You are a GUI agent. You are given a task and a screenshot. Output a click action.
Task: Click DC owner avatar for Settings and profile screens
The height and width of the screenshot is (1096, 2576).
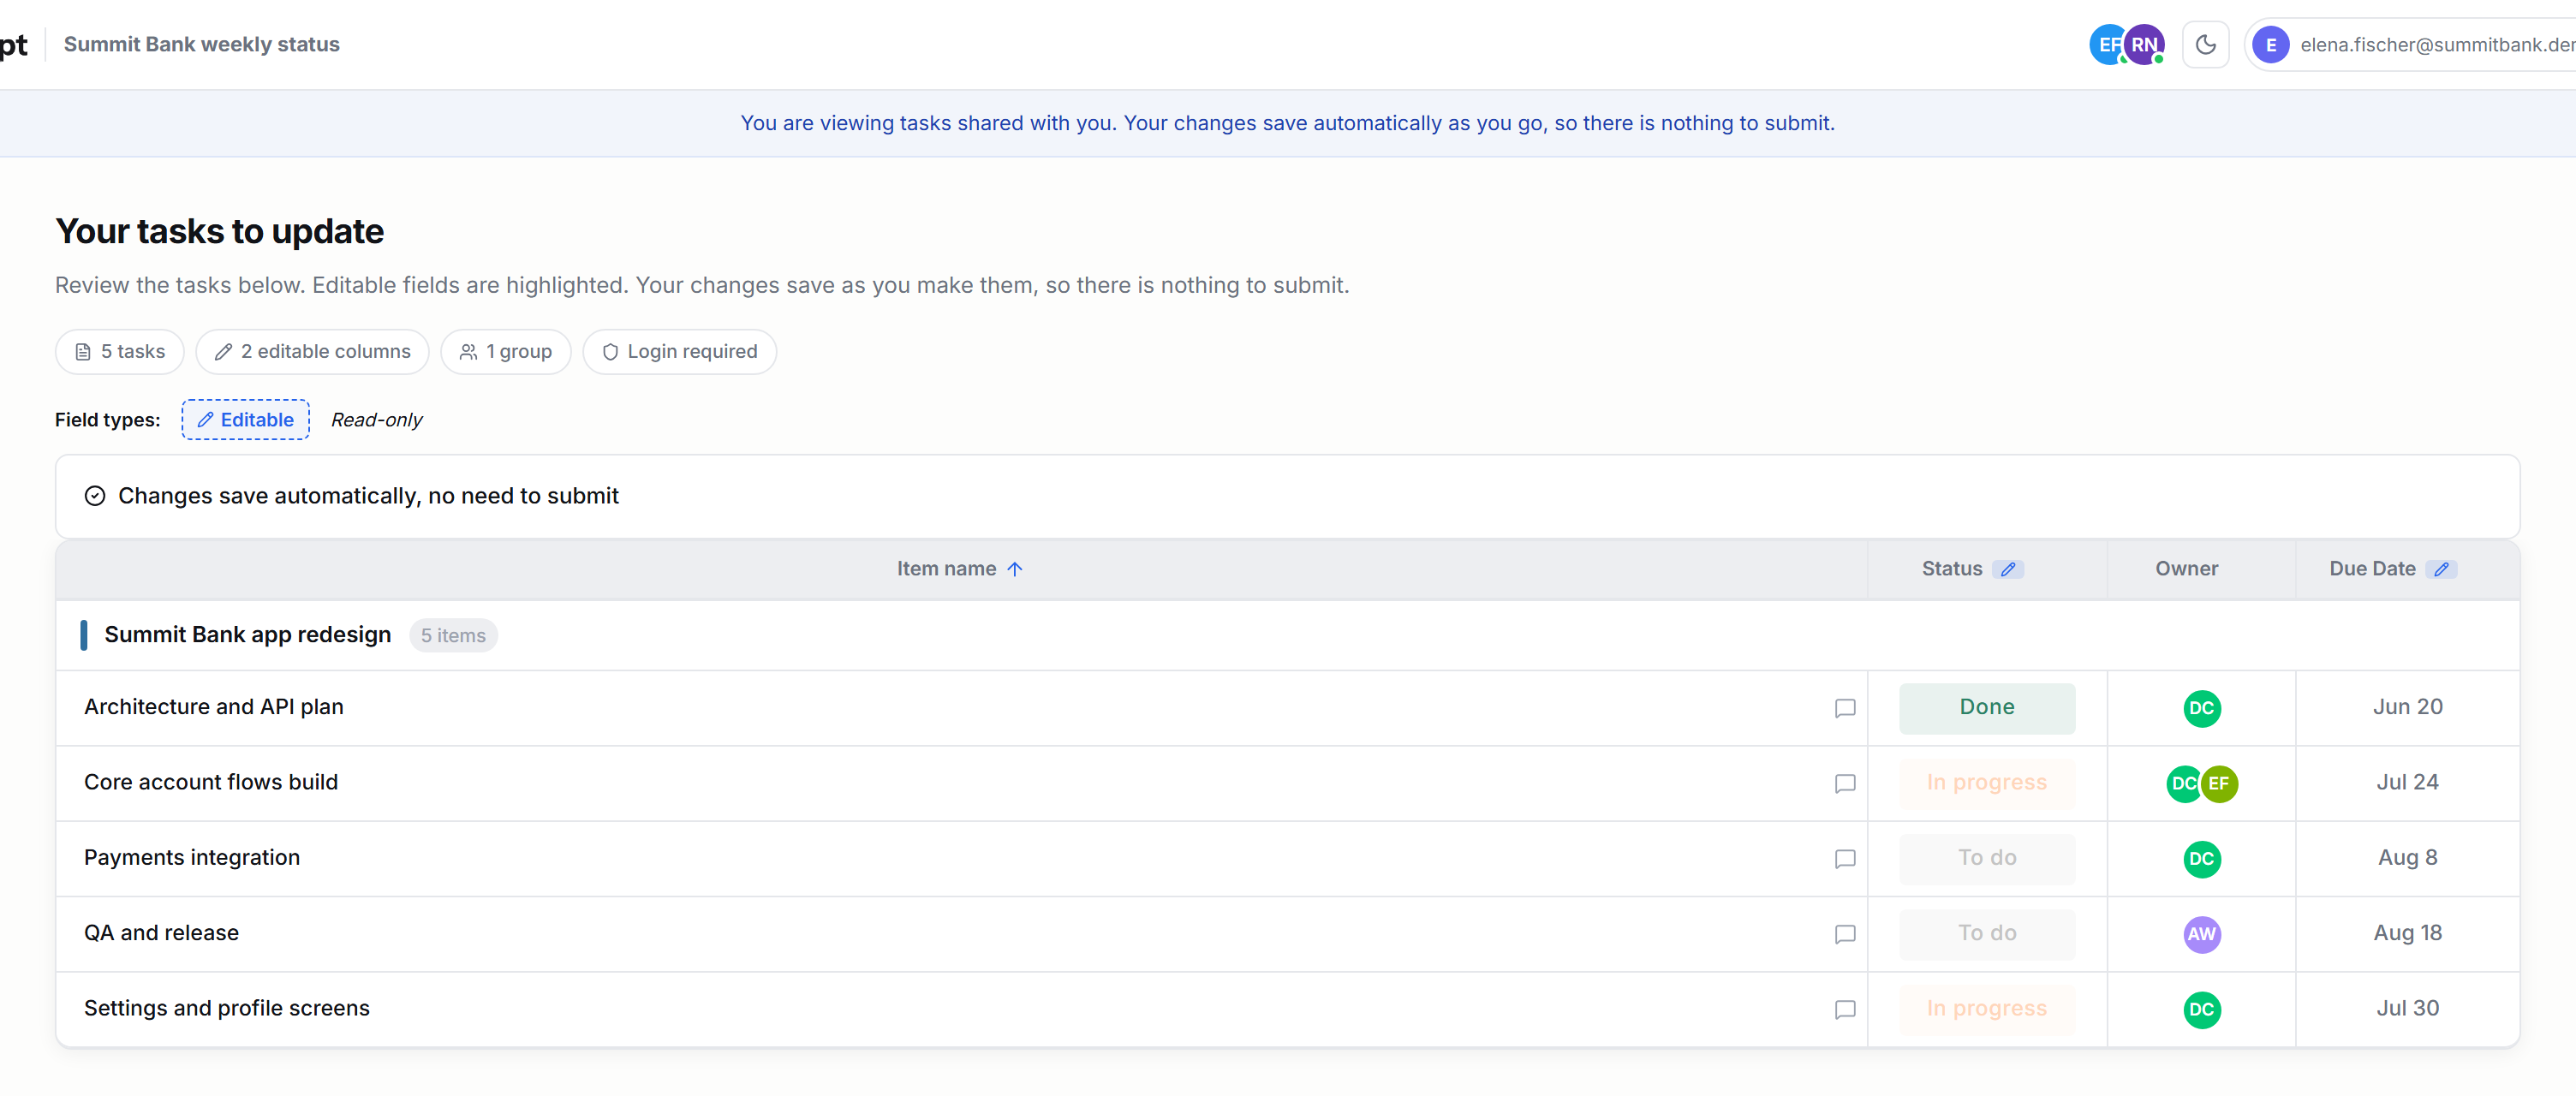pos(2201,1009)
